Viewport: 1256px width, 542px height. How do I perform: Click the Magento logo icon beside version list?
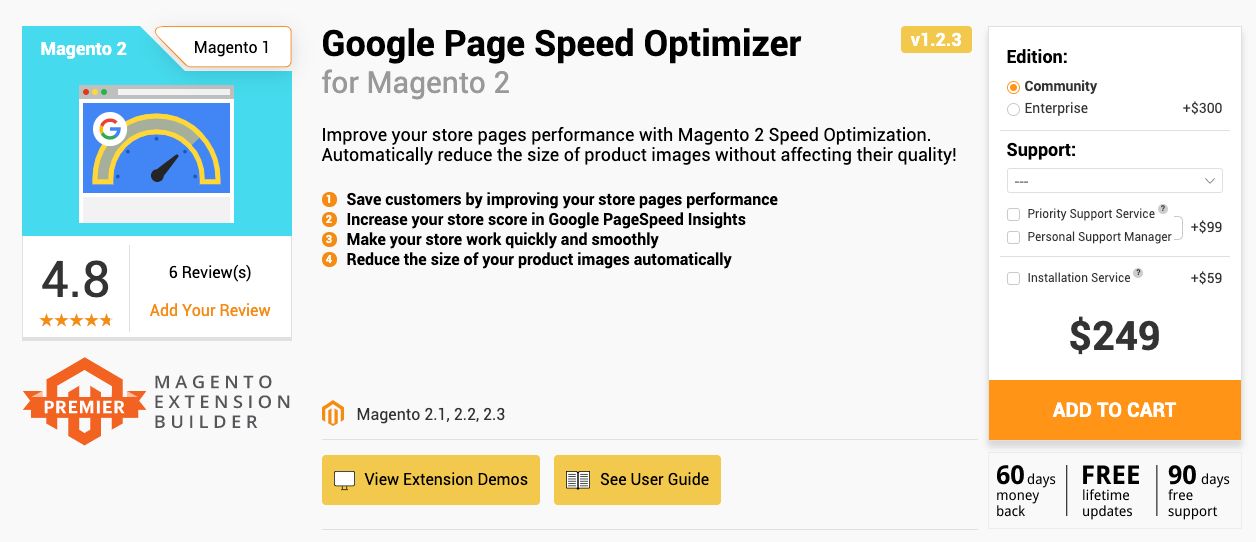click(333, 414)
